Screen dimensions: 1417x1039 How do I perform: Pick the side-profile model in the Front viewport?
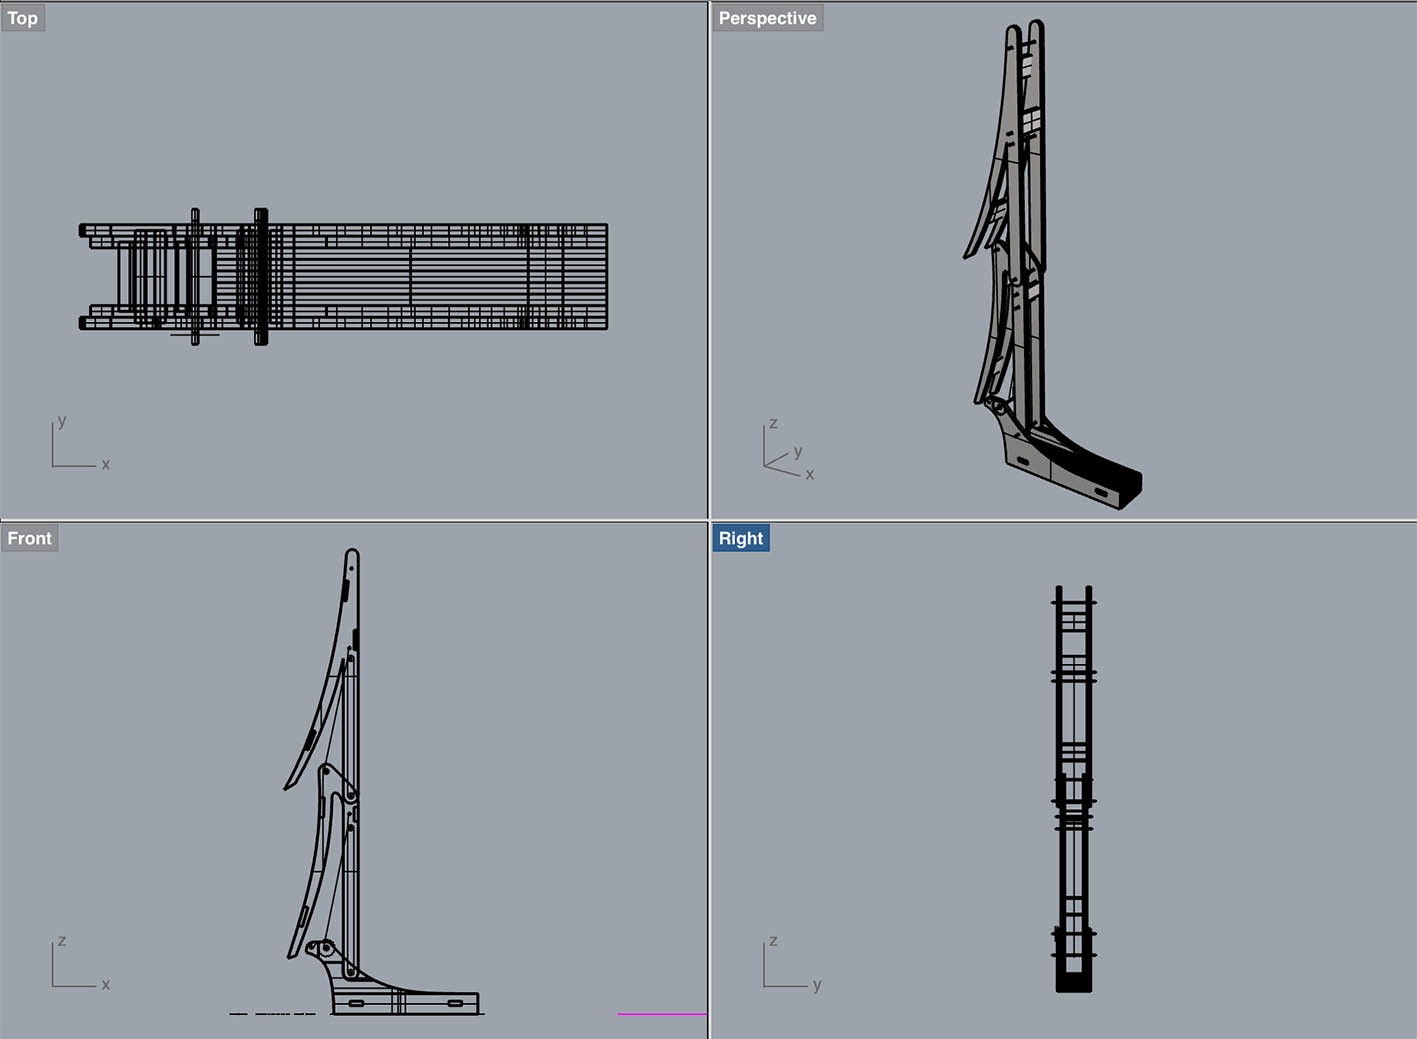[x=382, y=782]
